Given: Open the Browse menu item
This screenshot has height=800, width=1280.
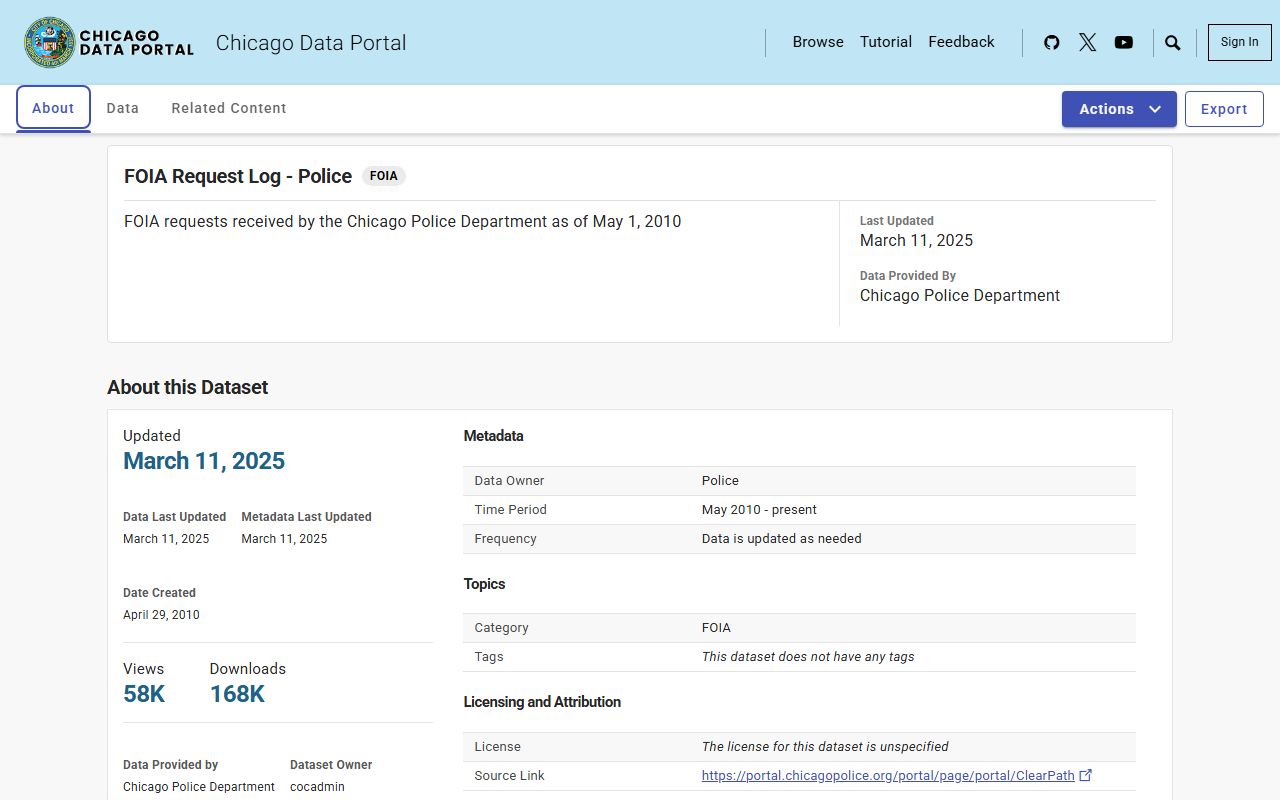Looking at the screenshot, I should pos(818,42).
